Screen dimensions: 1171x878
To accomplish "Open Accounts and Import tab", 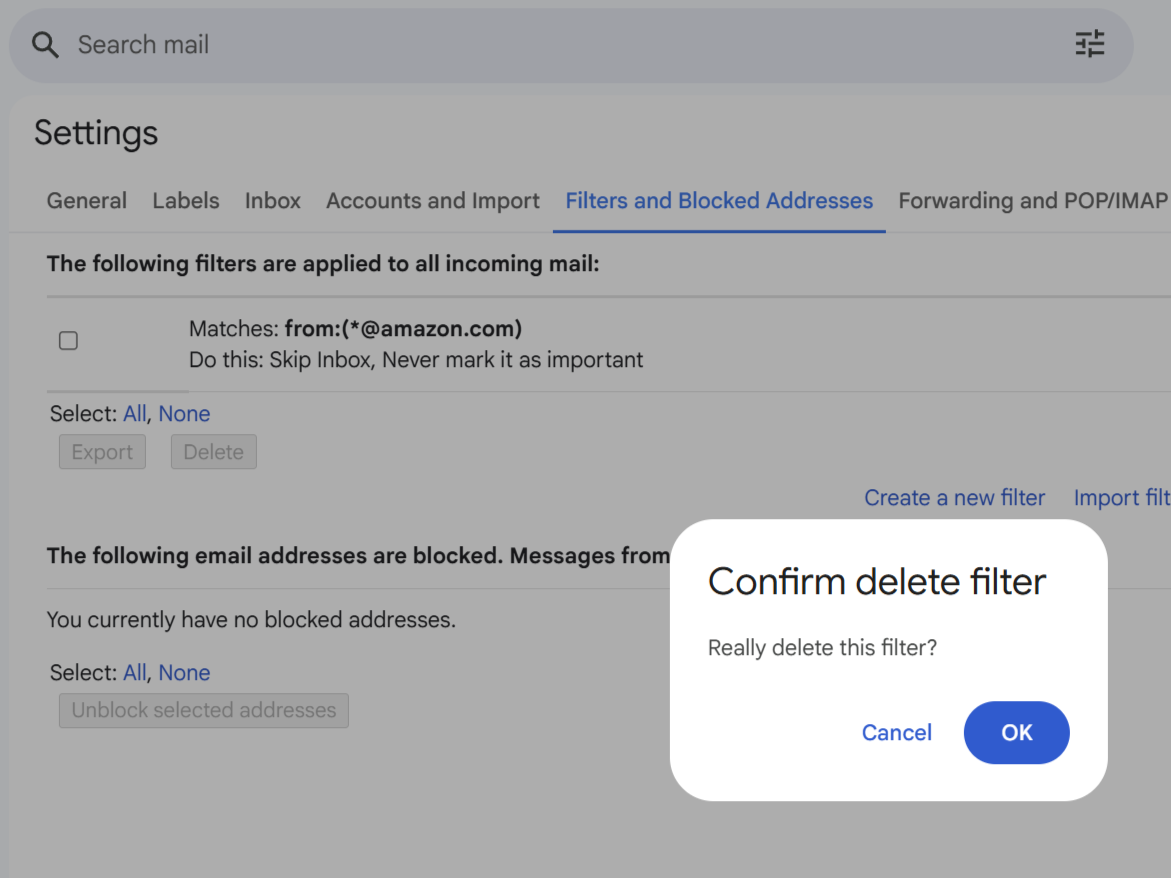I will point(433,201).
